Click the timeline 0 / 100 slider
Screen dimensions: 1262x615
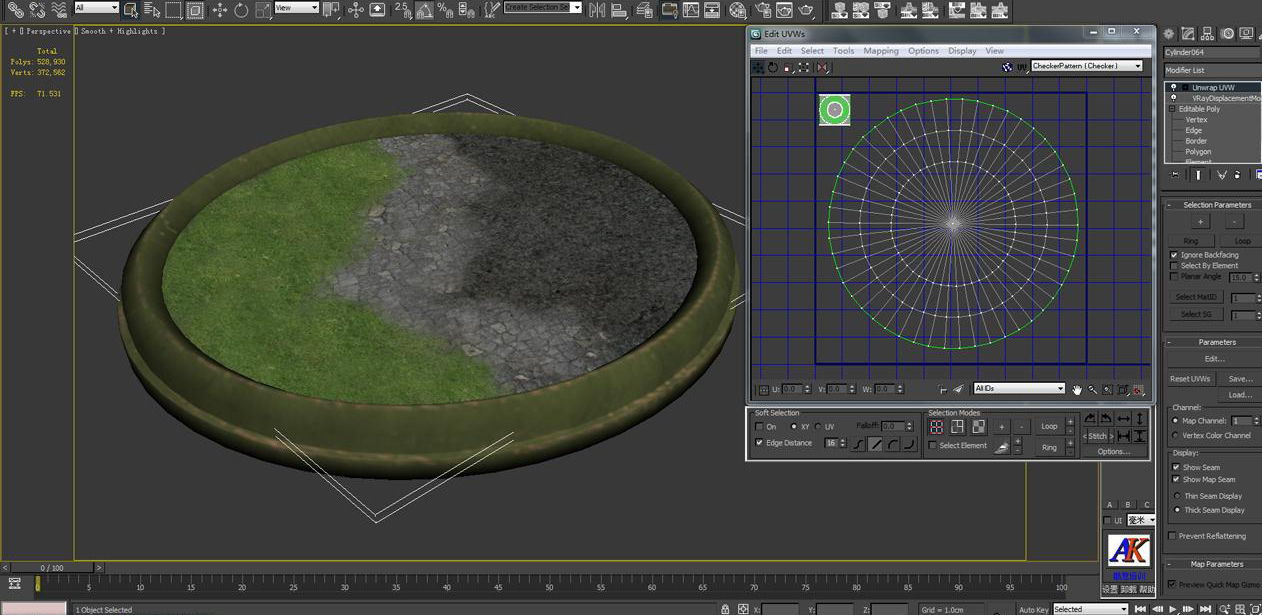click(x=52, y=568)
